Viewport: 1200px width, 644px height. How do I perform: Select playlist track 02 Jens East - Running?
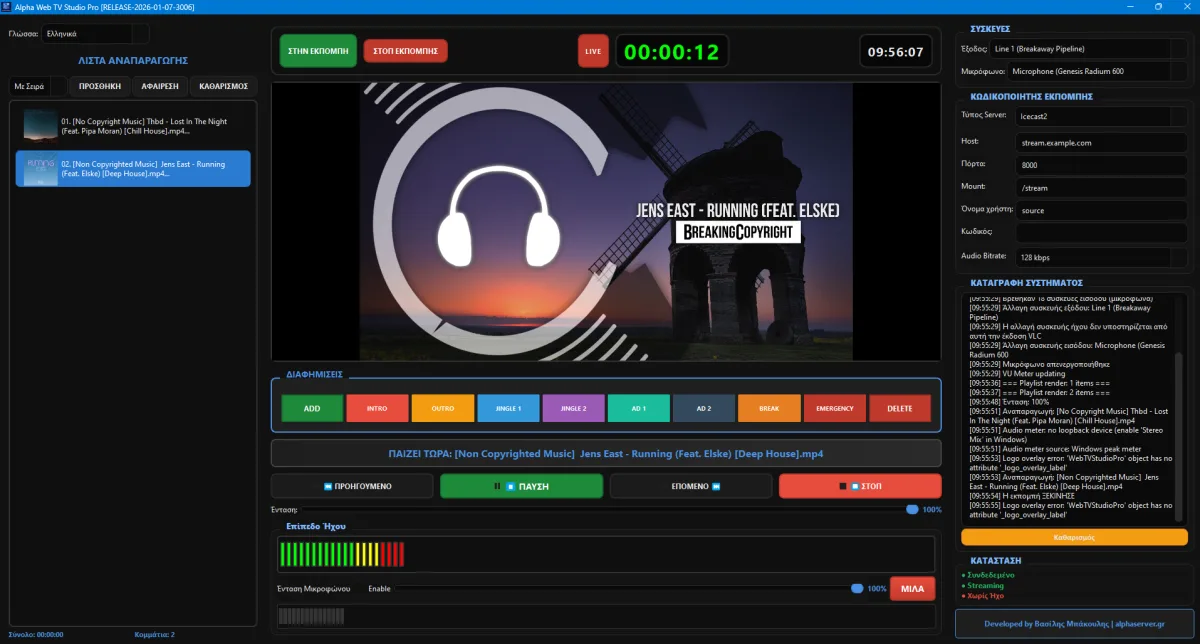133,169
